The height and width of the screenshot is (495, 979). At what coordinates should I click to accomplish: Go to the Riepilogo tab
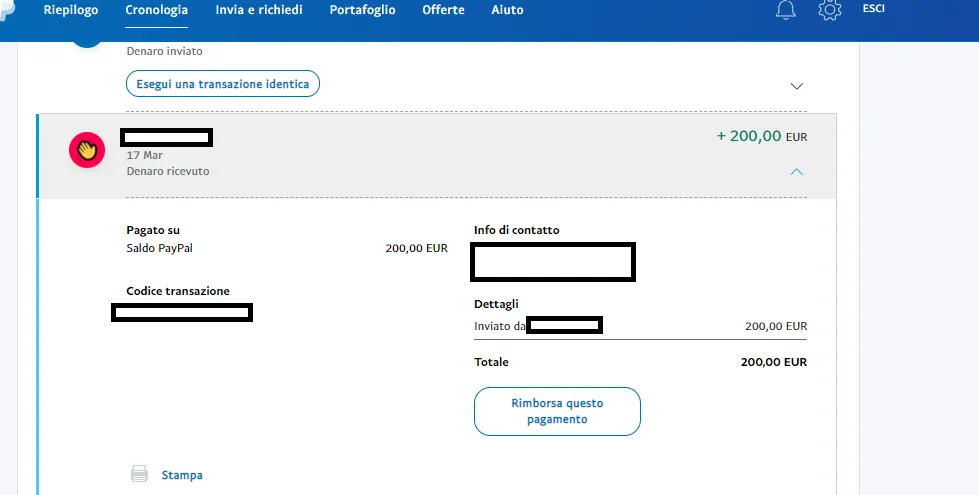pyautogui.click(x=70, y=10)
